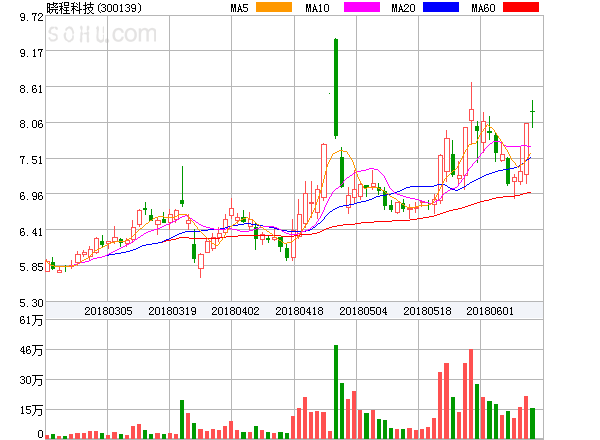Click the 20180601 date label
The image size is (600, 440).
click(x=490, y=311)
